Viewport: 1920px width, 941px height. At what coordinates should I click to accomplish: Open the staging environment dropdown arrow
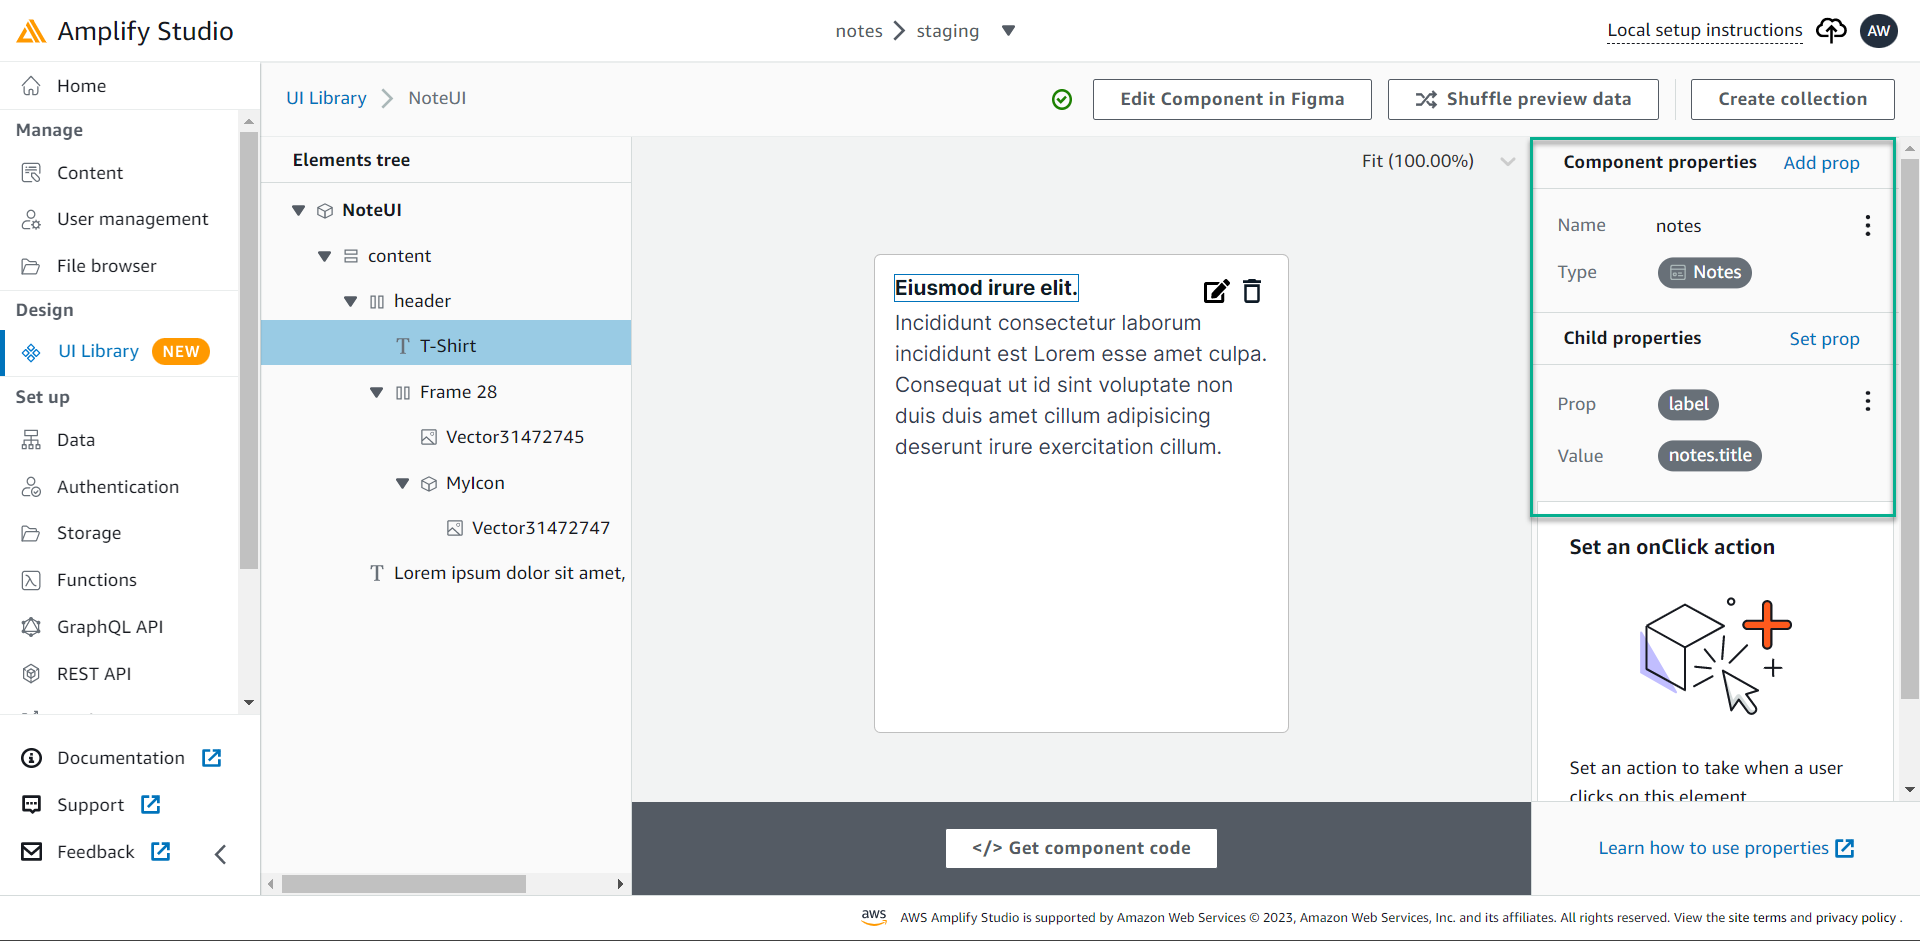[x=1008, y=31]
